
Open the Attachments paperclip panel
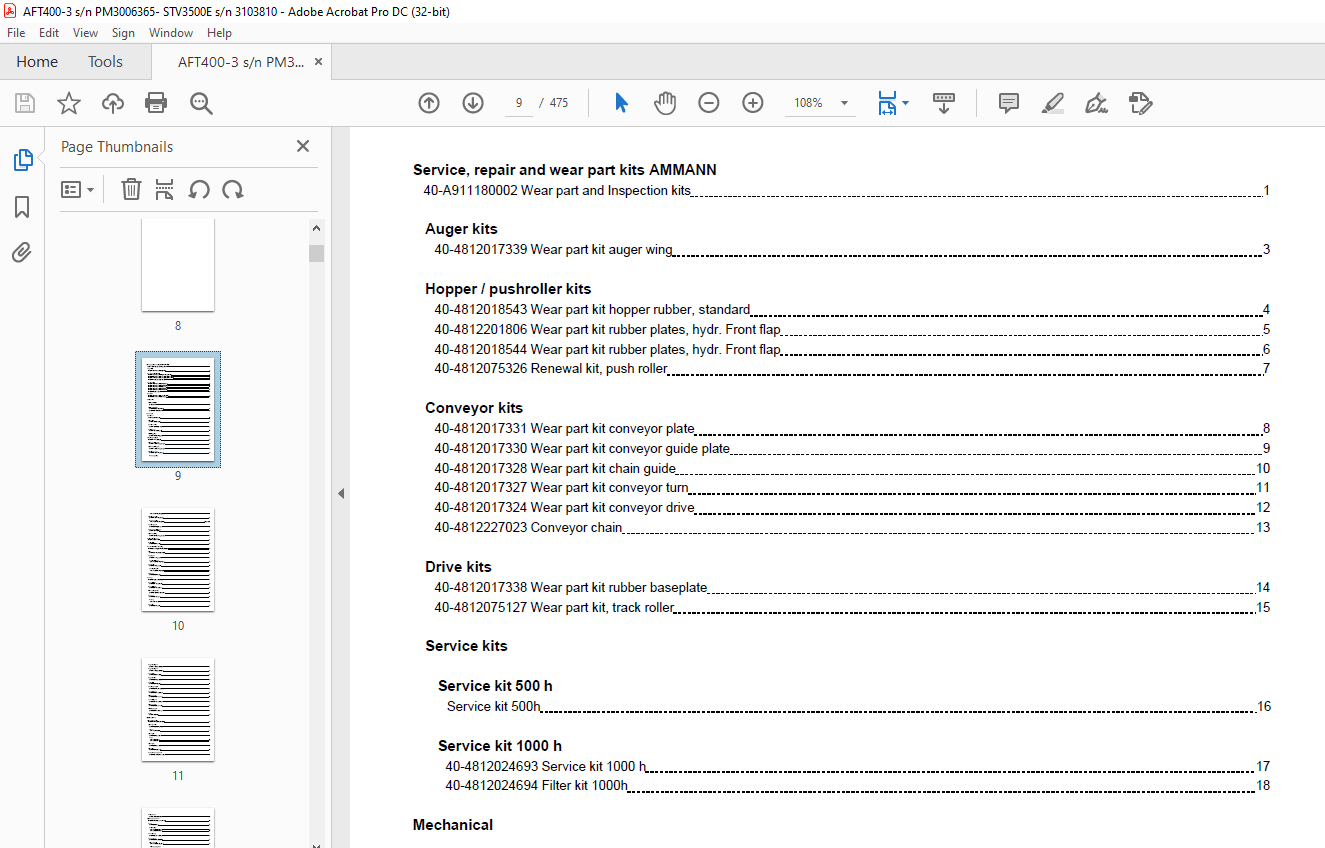coord(22,252)
